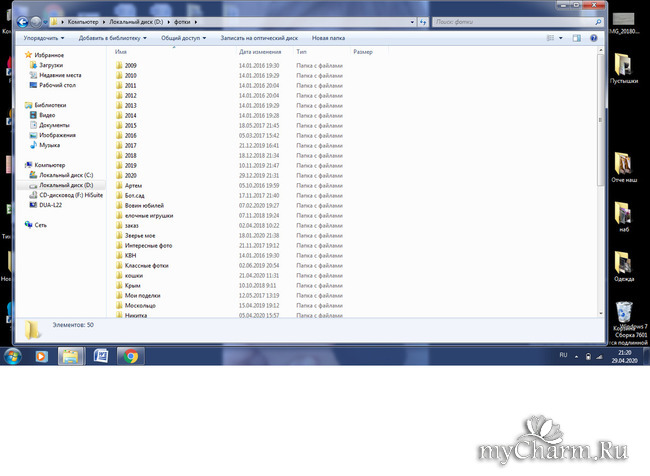Click Записать на оптический диск
This screenshot has height=476, width=650.
coord(257,38)
